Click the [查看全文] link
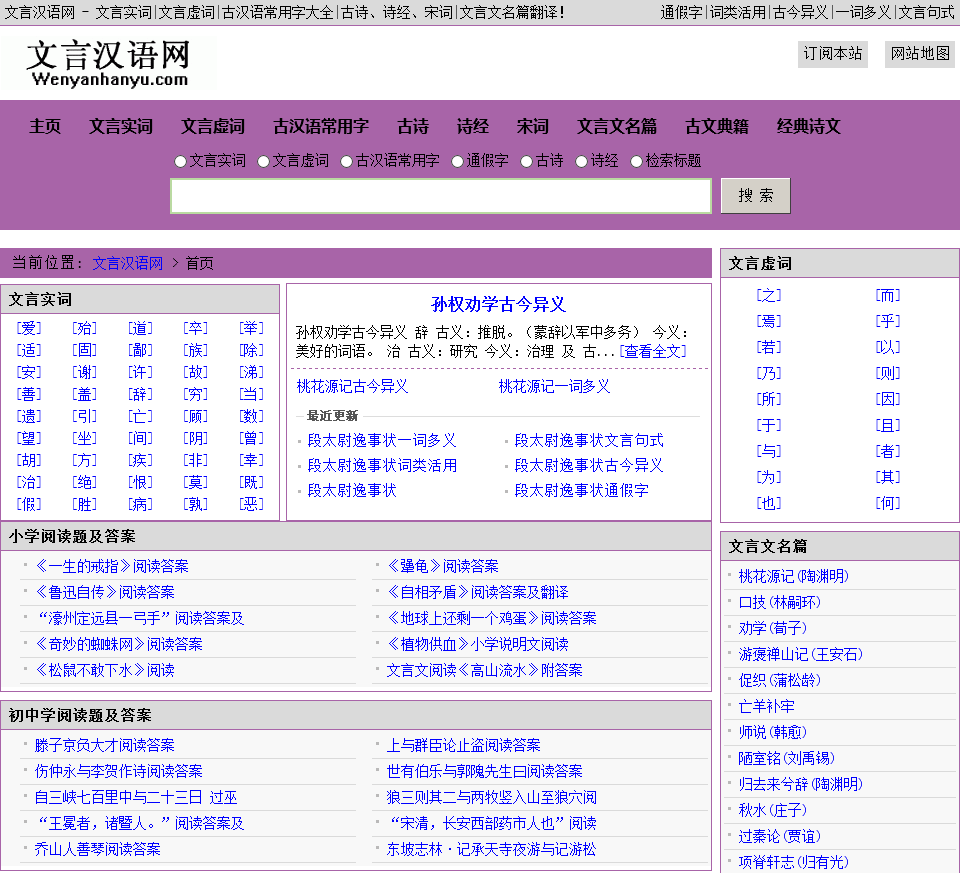This screenshot has width=960, height=873. pyautogui.click(x=653, y=351)
